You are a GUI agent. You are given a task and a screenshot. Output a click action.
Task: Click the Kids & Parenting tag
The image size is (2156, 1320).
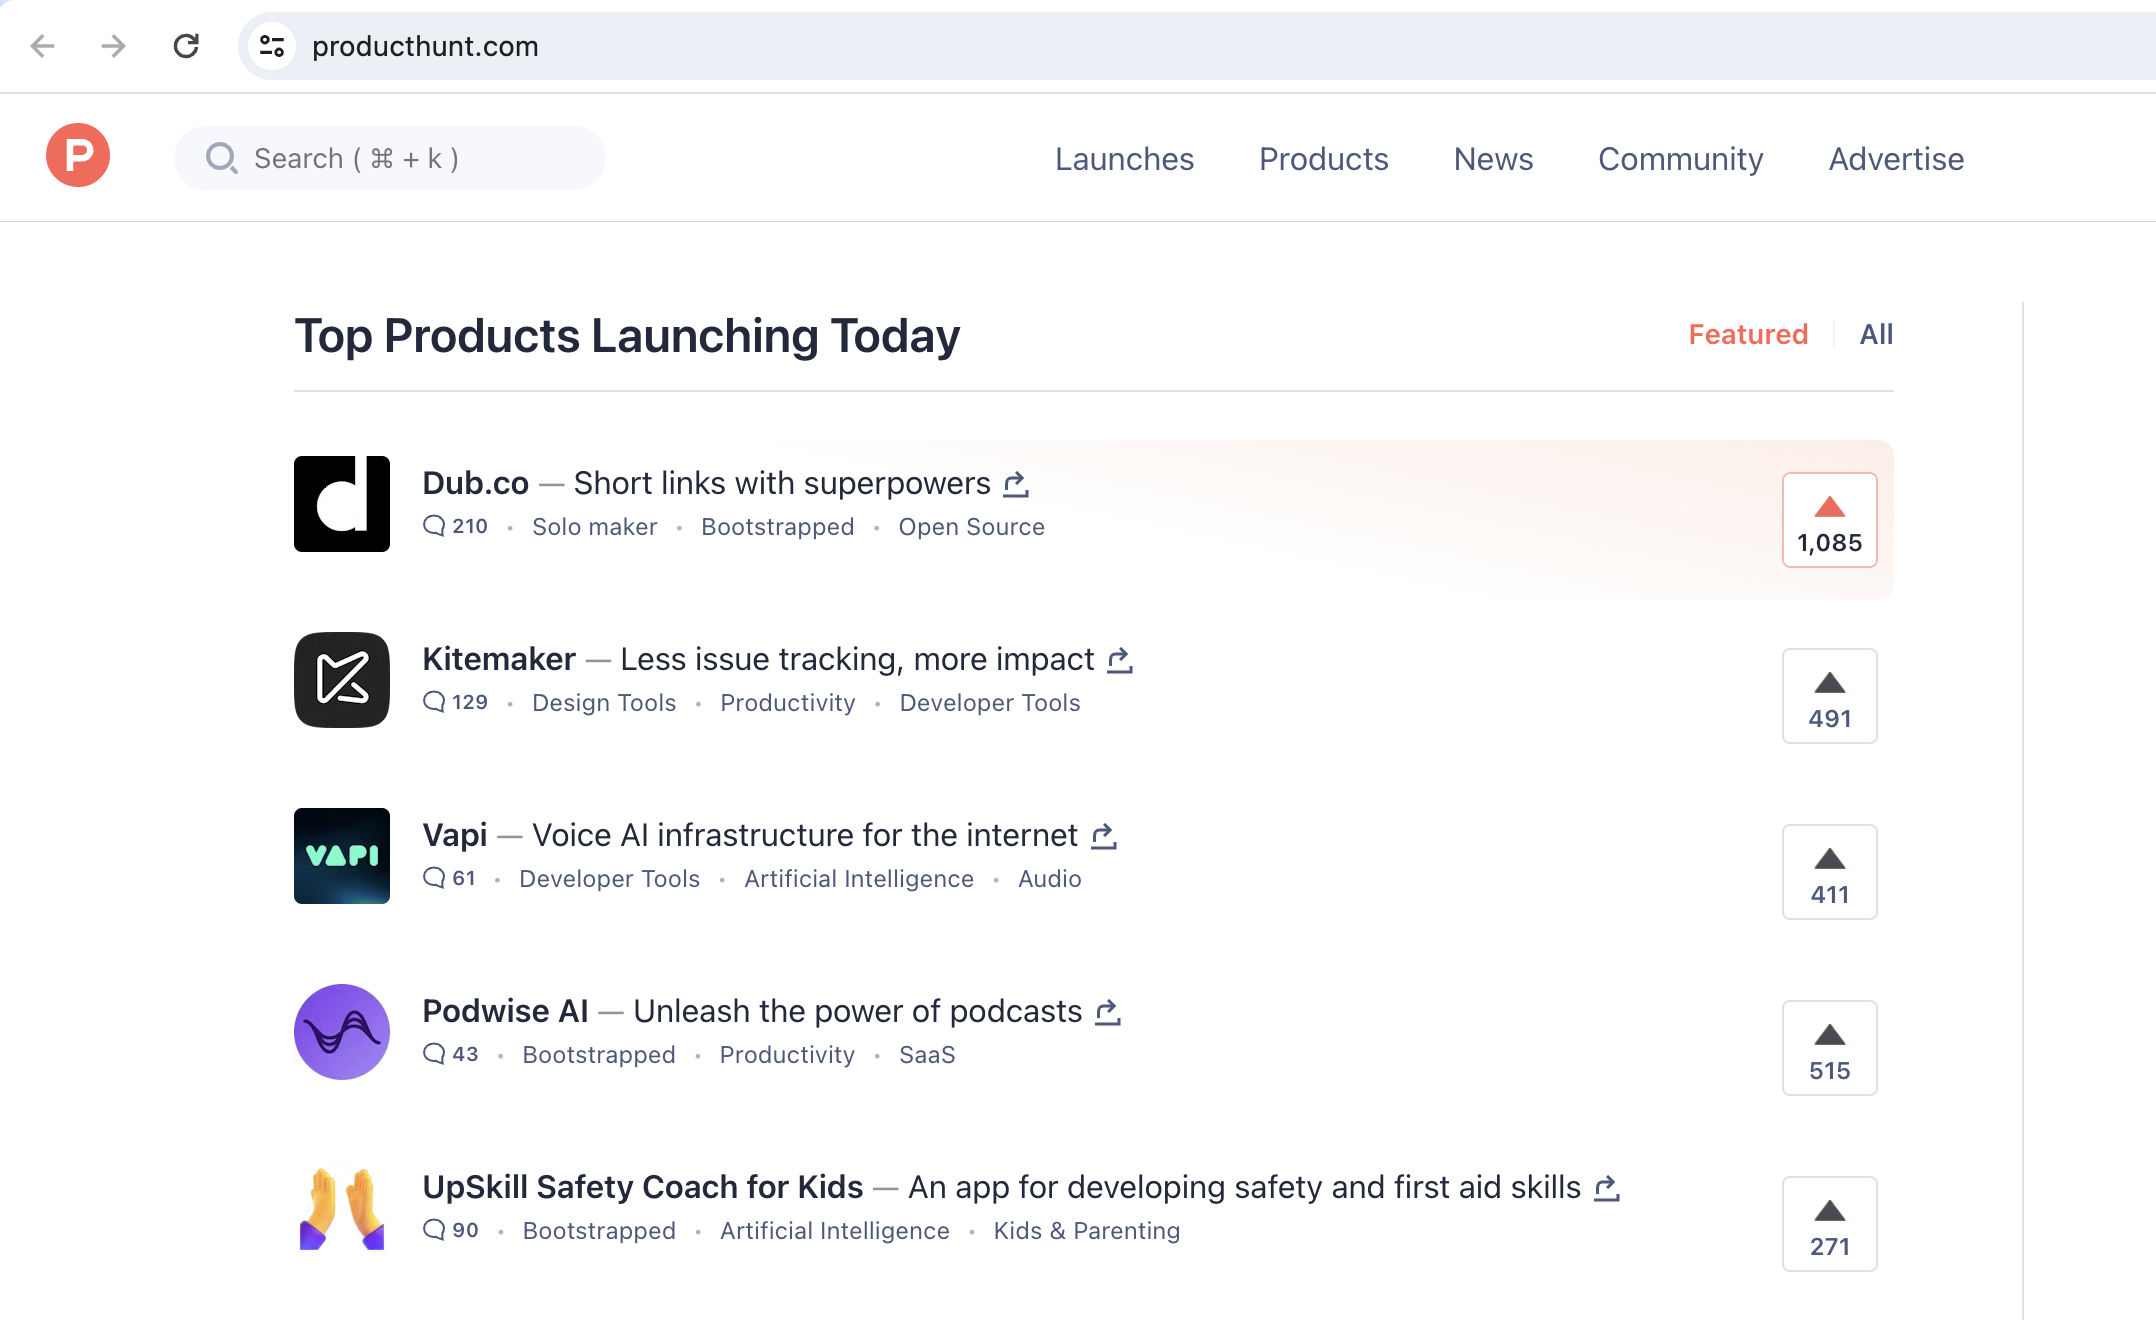coord(1086,1231)
